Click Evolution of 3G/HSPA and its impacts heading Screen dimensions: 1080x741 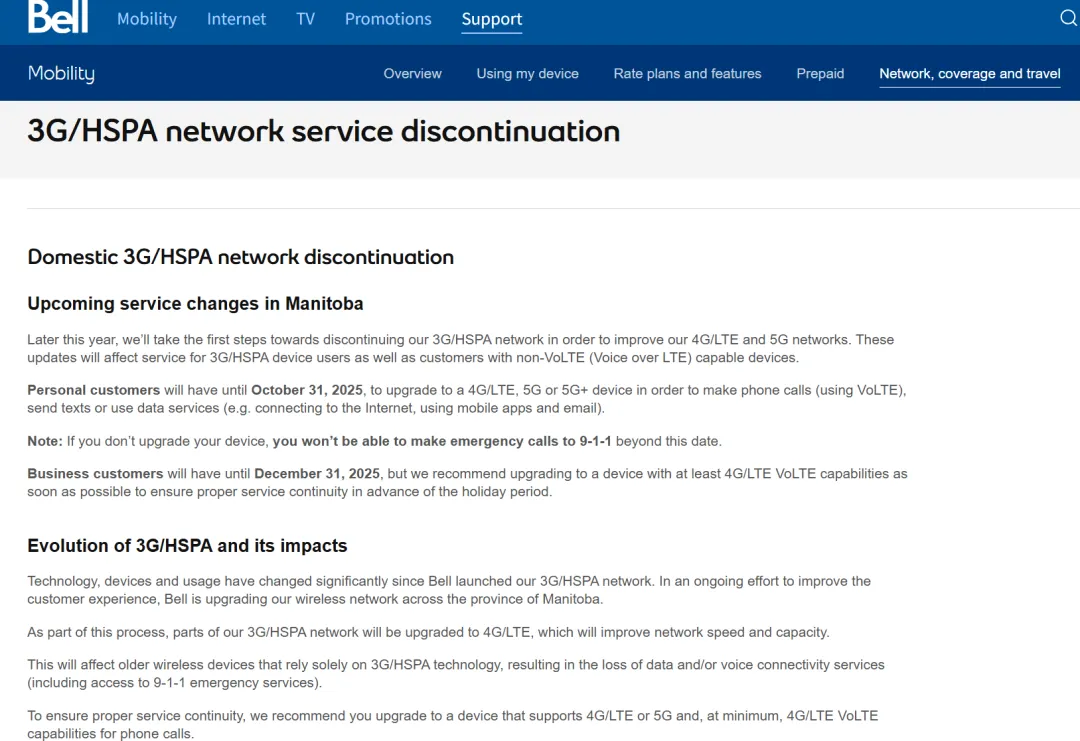pos(187,546)
